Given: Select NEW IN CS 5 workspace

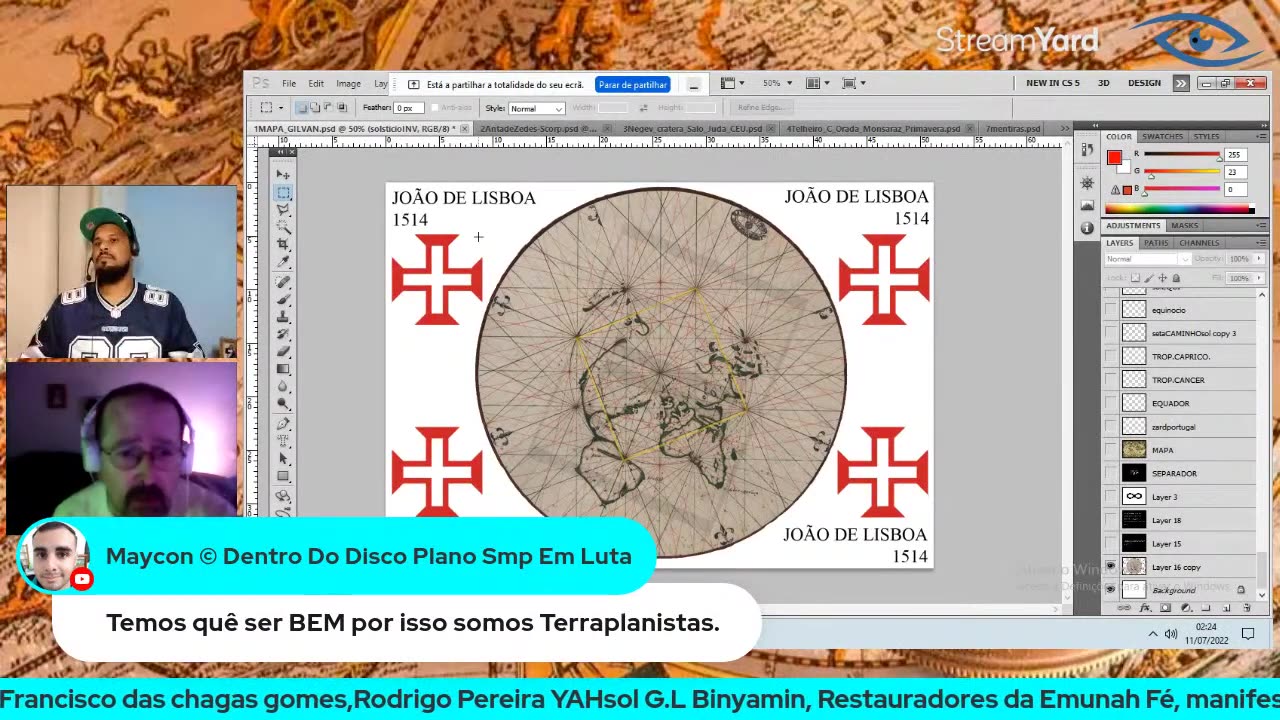Looking at the screenshot, I should pos(1053,83).
